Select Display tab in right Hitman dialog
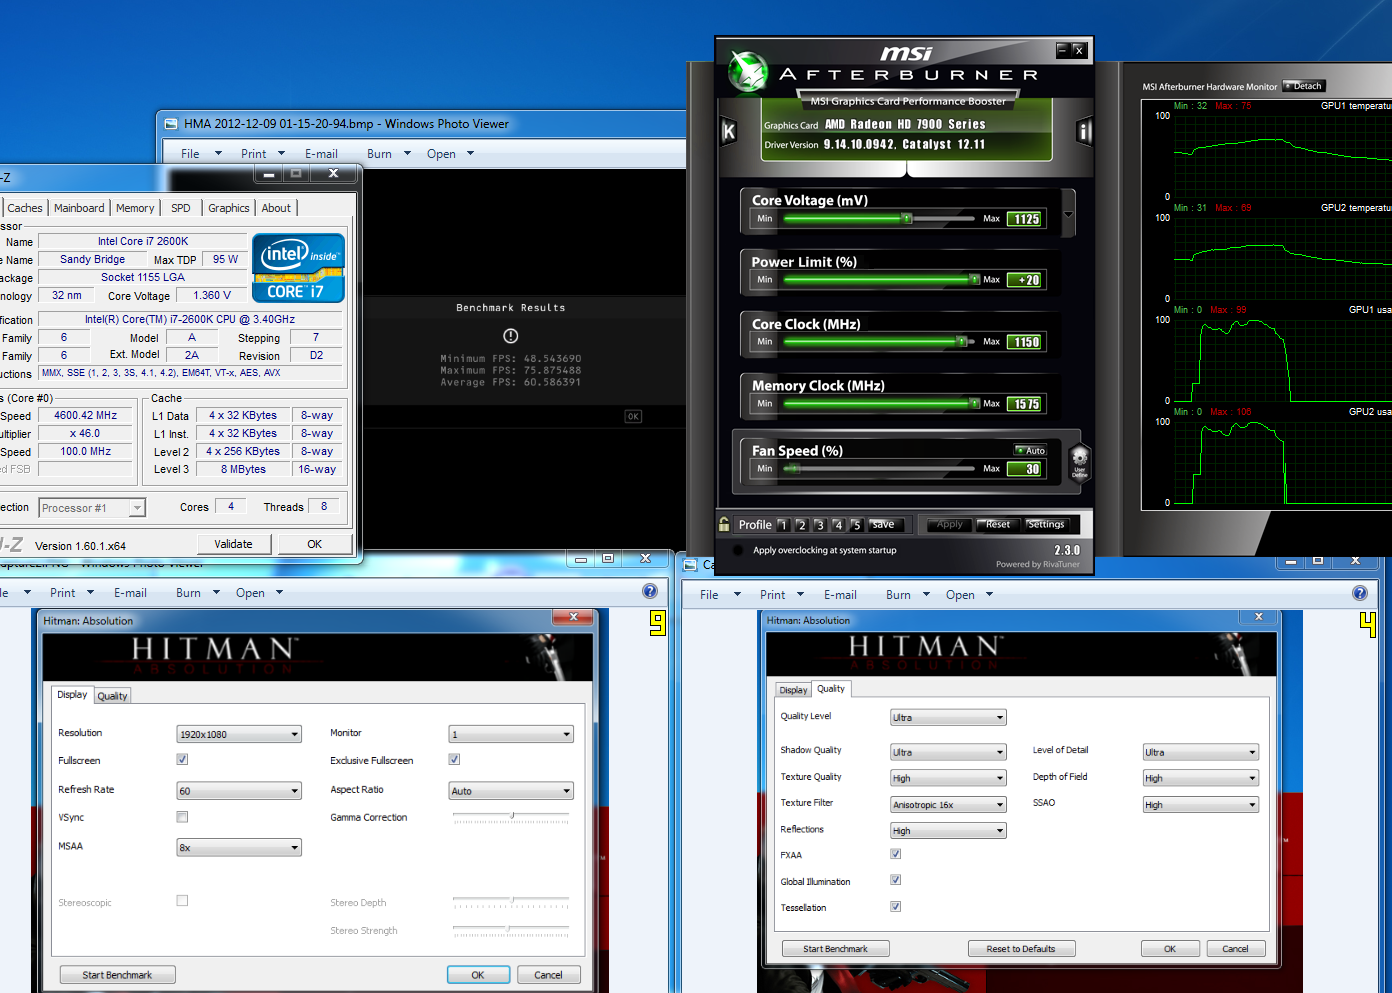Screen dimensions: 1392x993 (x=793, y=690)
